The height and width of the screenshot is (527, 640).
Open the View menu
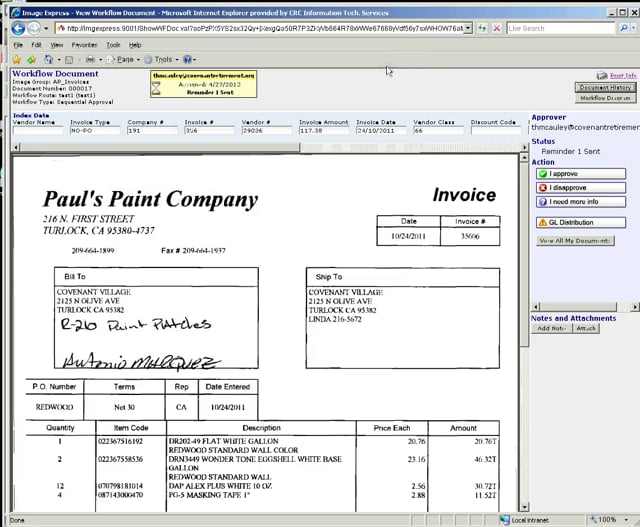(57, 45)
